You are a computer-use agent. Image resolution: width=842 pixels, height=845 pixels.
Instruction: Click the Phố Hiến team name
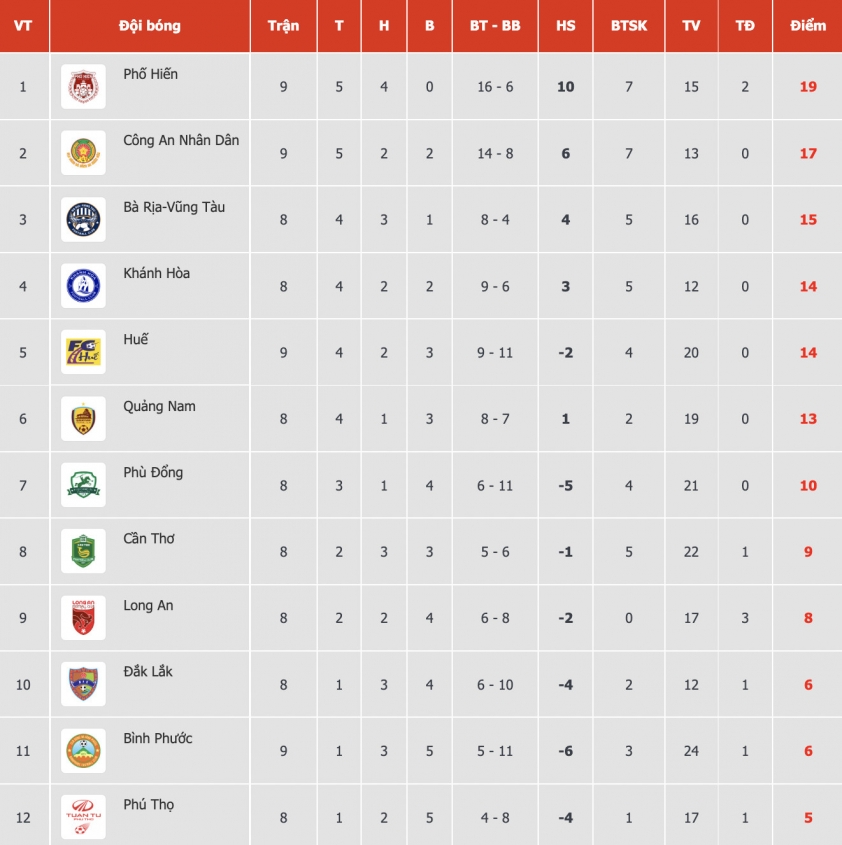[x=150, y=74]
